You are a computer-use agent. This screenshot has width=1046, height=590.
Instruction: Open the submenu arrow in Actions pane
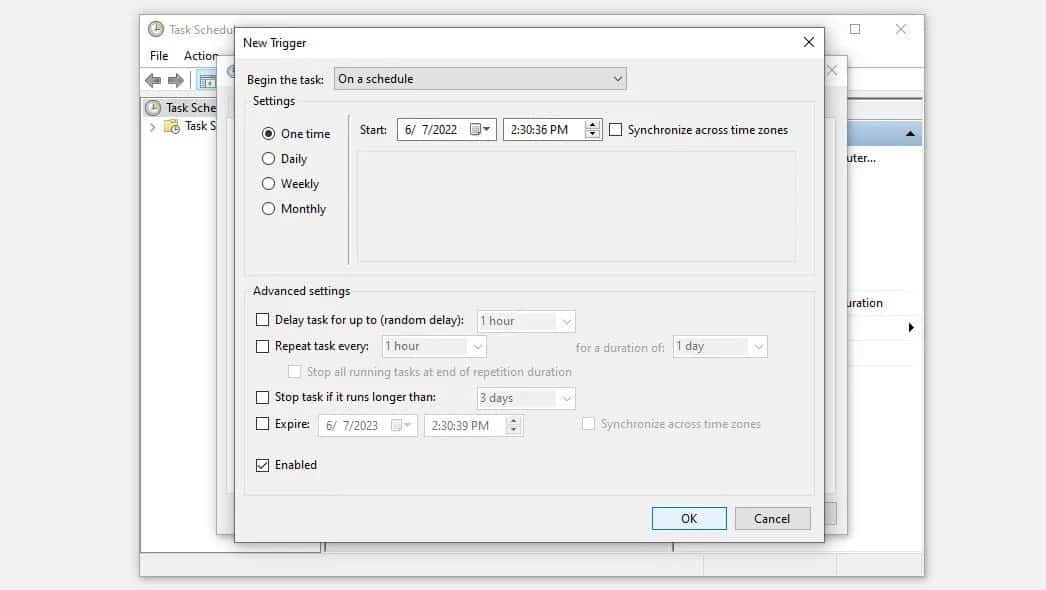(x=911, y=327)
